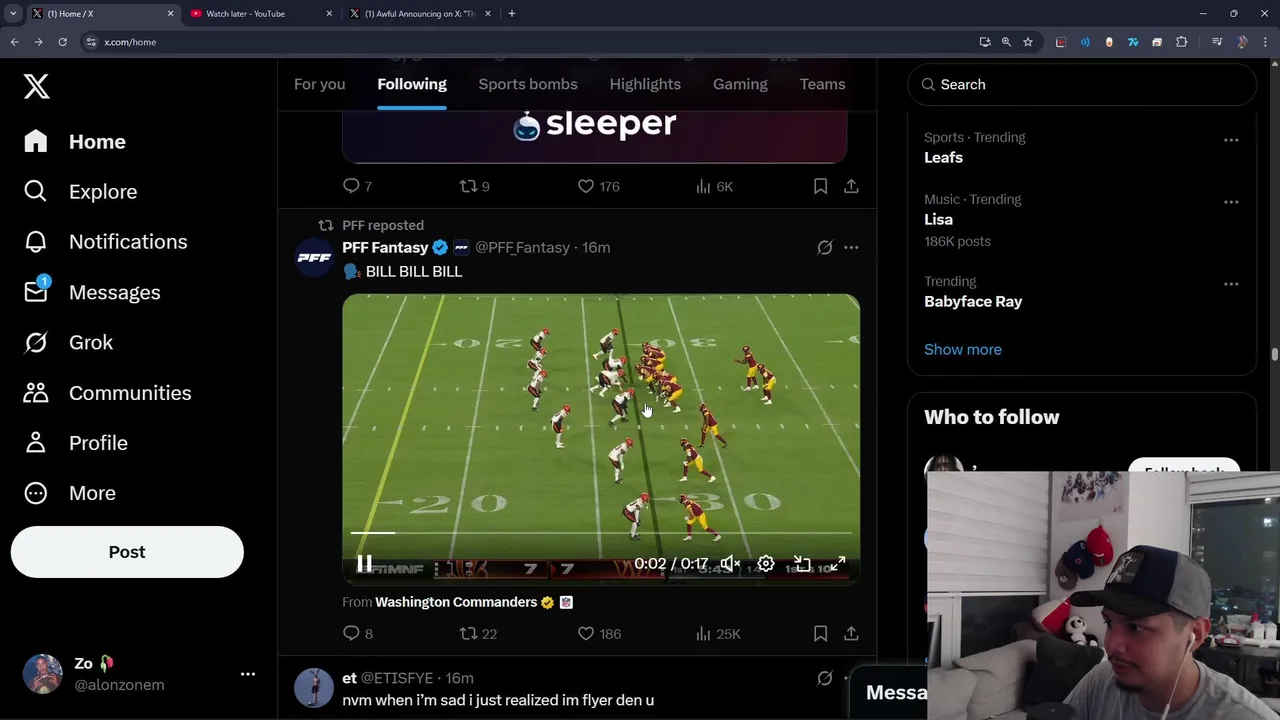This screenshot has height=720, width=1280.
Task: Open the Lisa trending topic
Action: (x=938, y=220)
